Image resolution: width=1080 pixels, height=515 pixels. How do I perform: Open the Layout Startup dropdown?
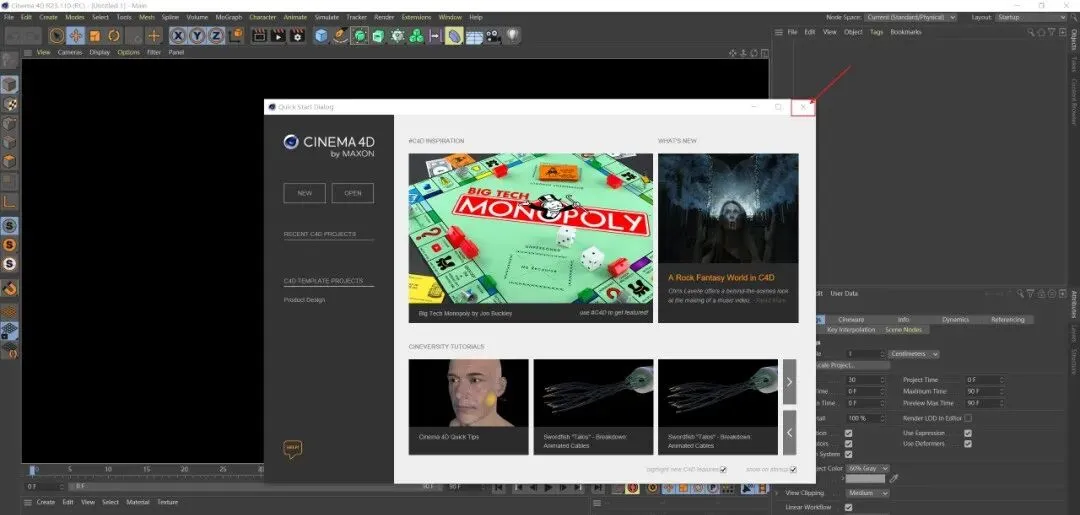click(x=1032, y=17)
